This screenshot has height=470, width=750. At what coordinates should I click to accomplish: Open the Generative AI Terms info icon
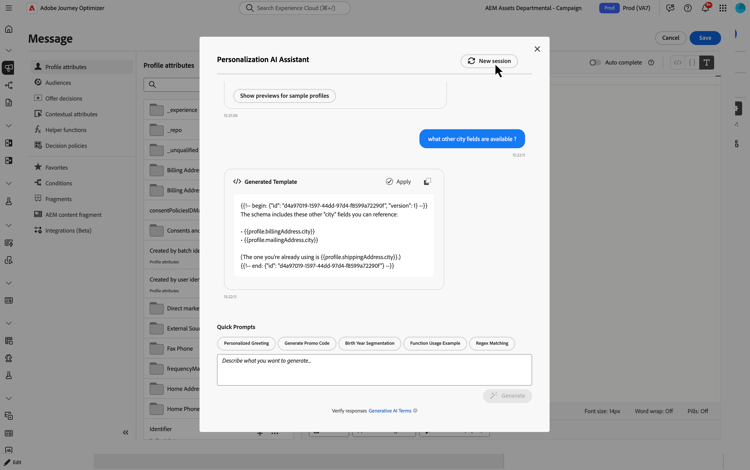[x=415, y=411]
